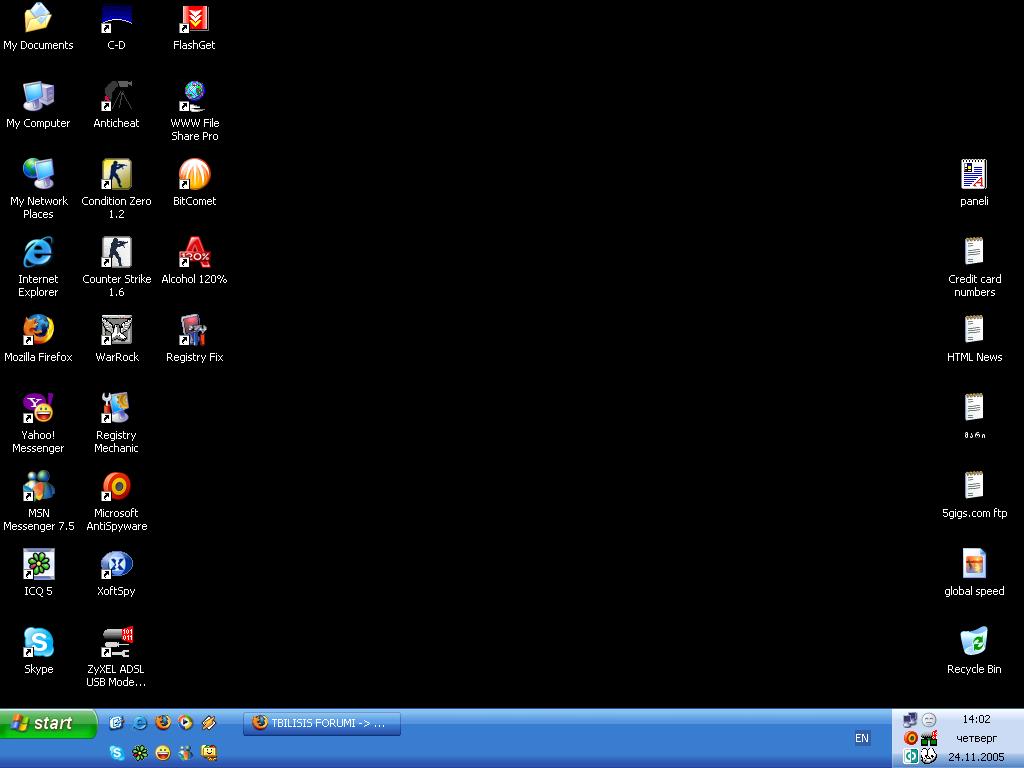Select the HTML News text file
1024x768 pixels.
click(974, 338)
